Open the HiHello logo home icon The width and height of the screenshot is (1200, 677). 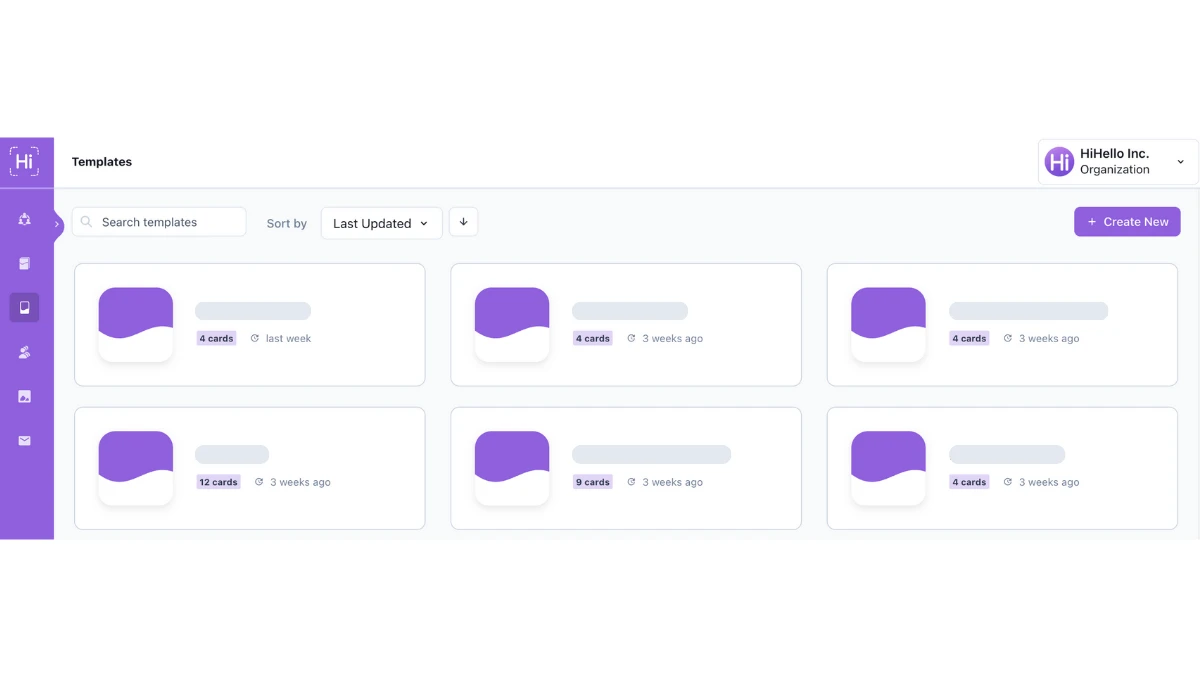(24, 160)
